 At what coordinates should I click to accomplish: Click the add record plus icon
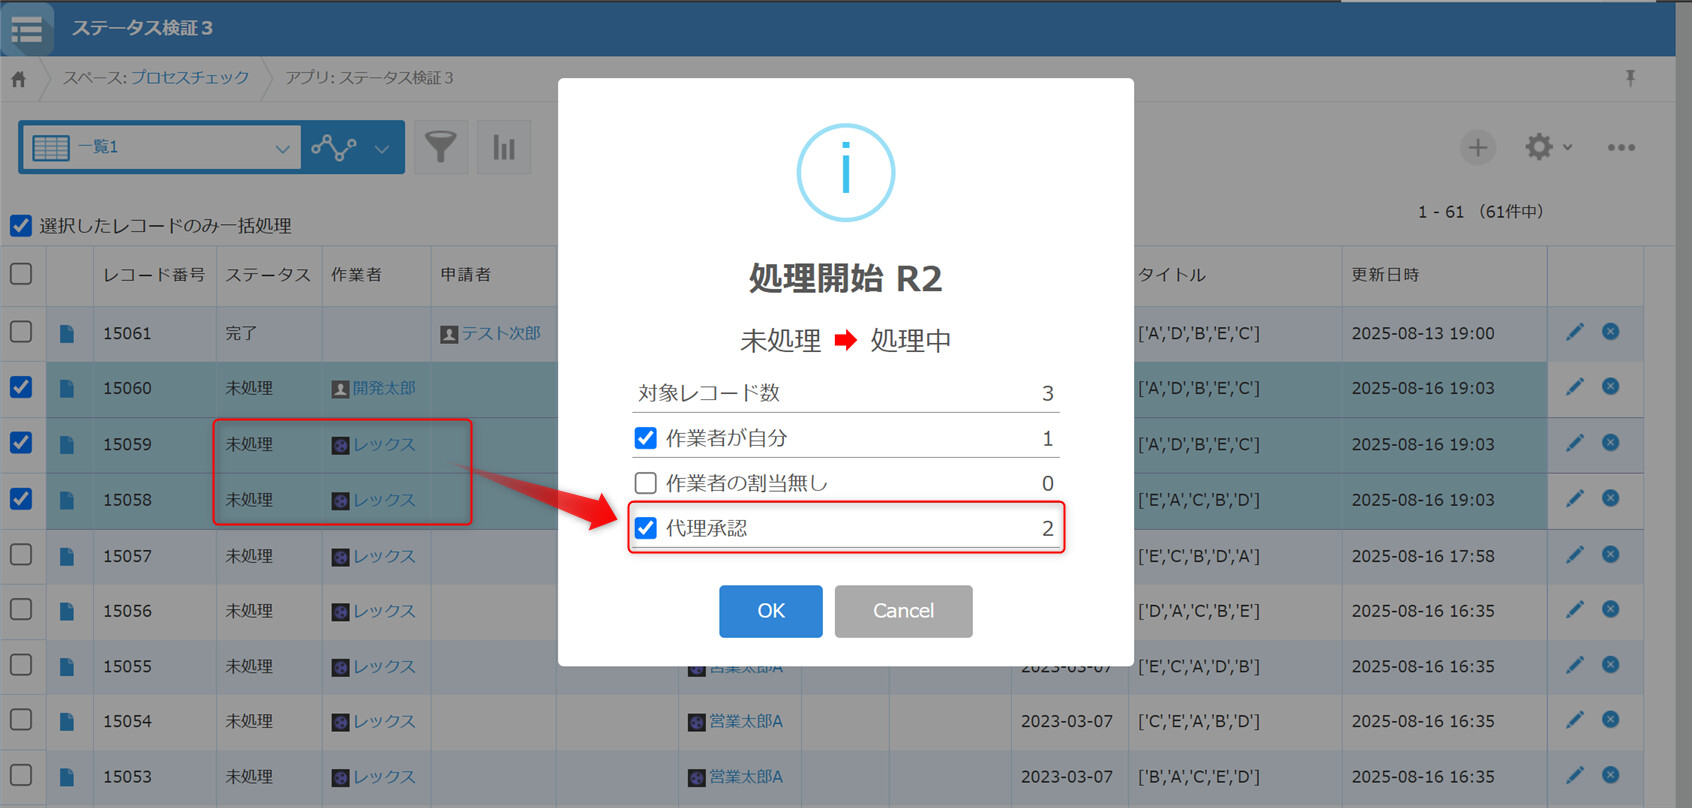coord(1477,148)
